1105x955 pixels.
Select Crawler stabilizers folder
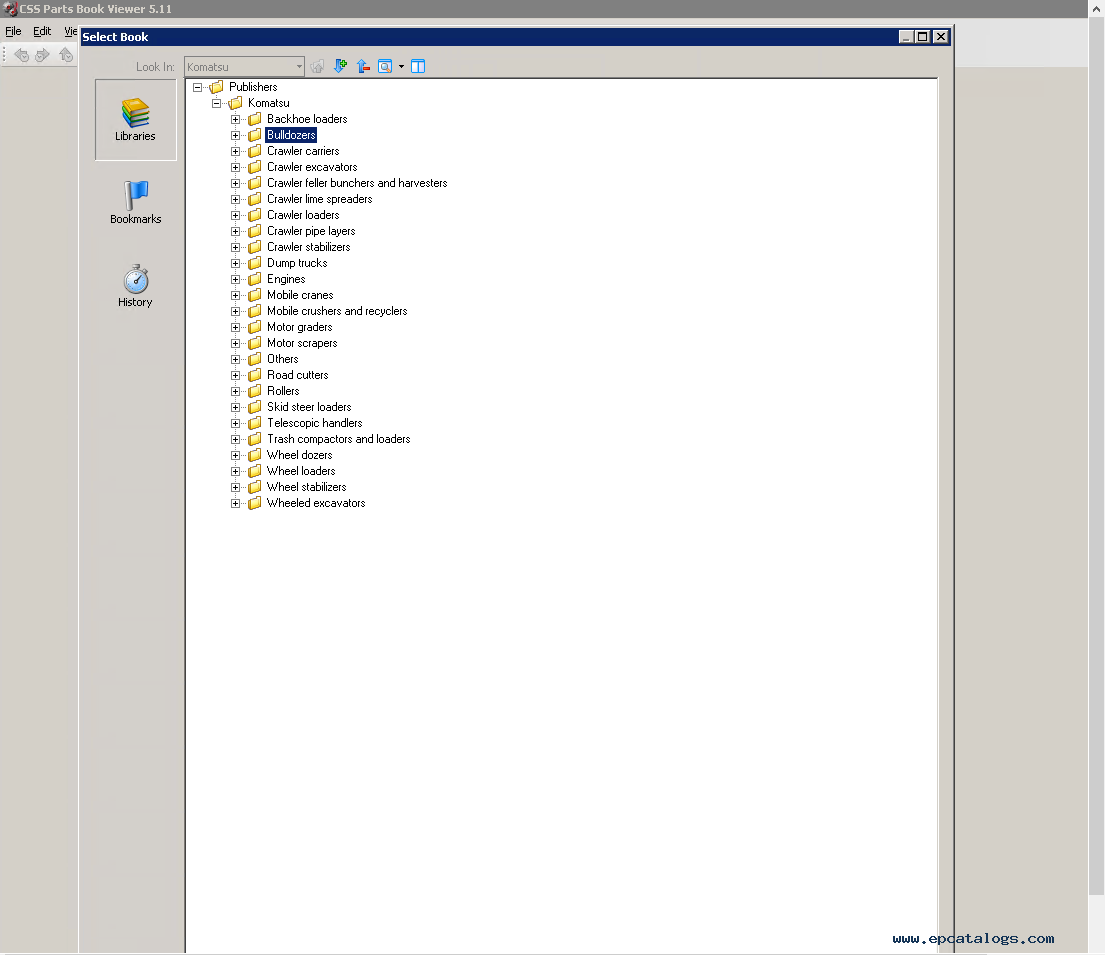pos(309,247)
